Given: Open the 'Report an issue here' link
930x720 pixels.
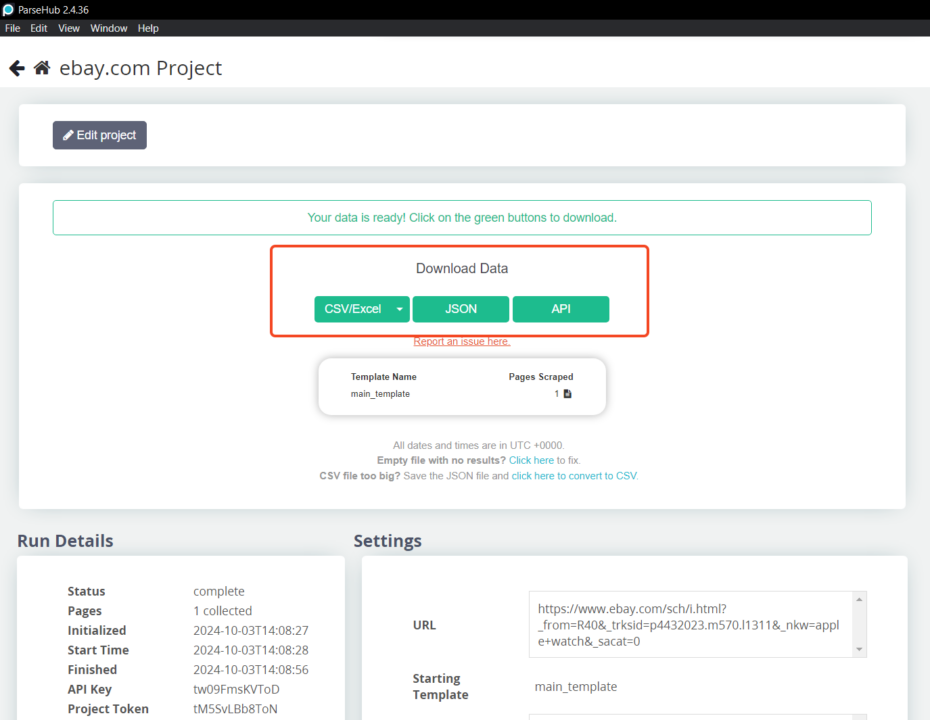Looking at the screenshot, I should (462, 341).
